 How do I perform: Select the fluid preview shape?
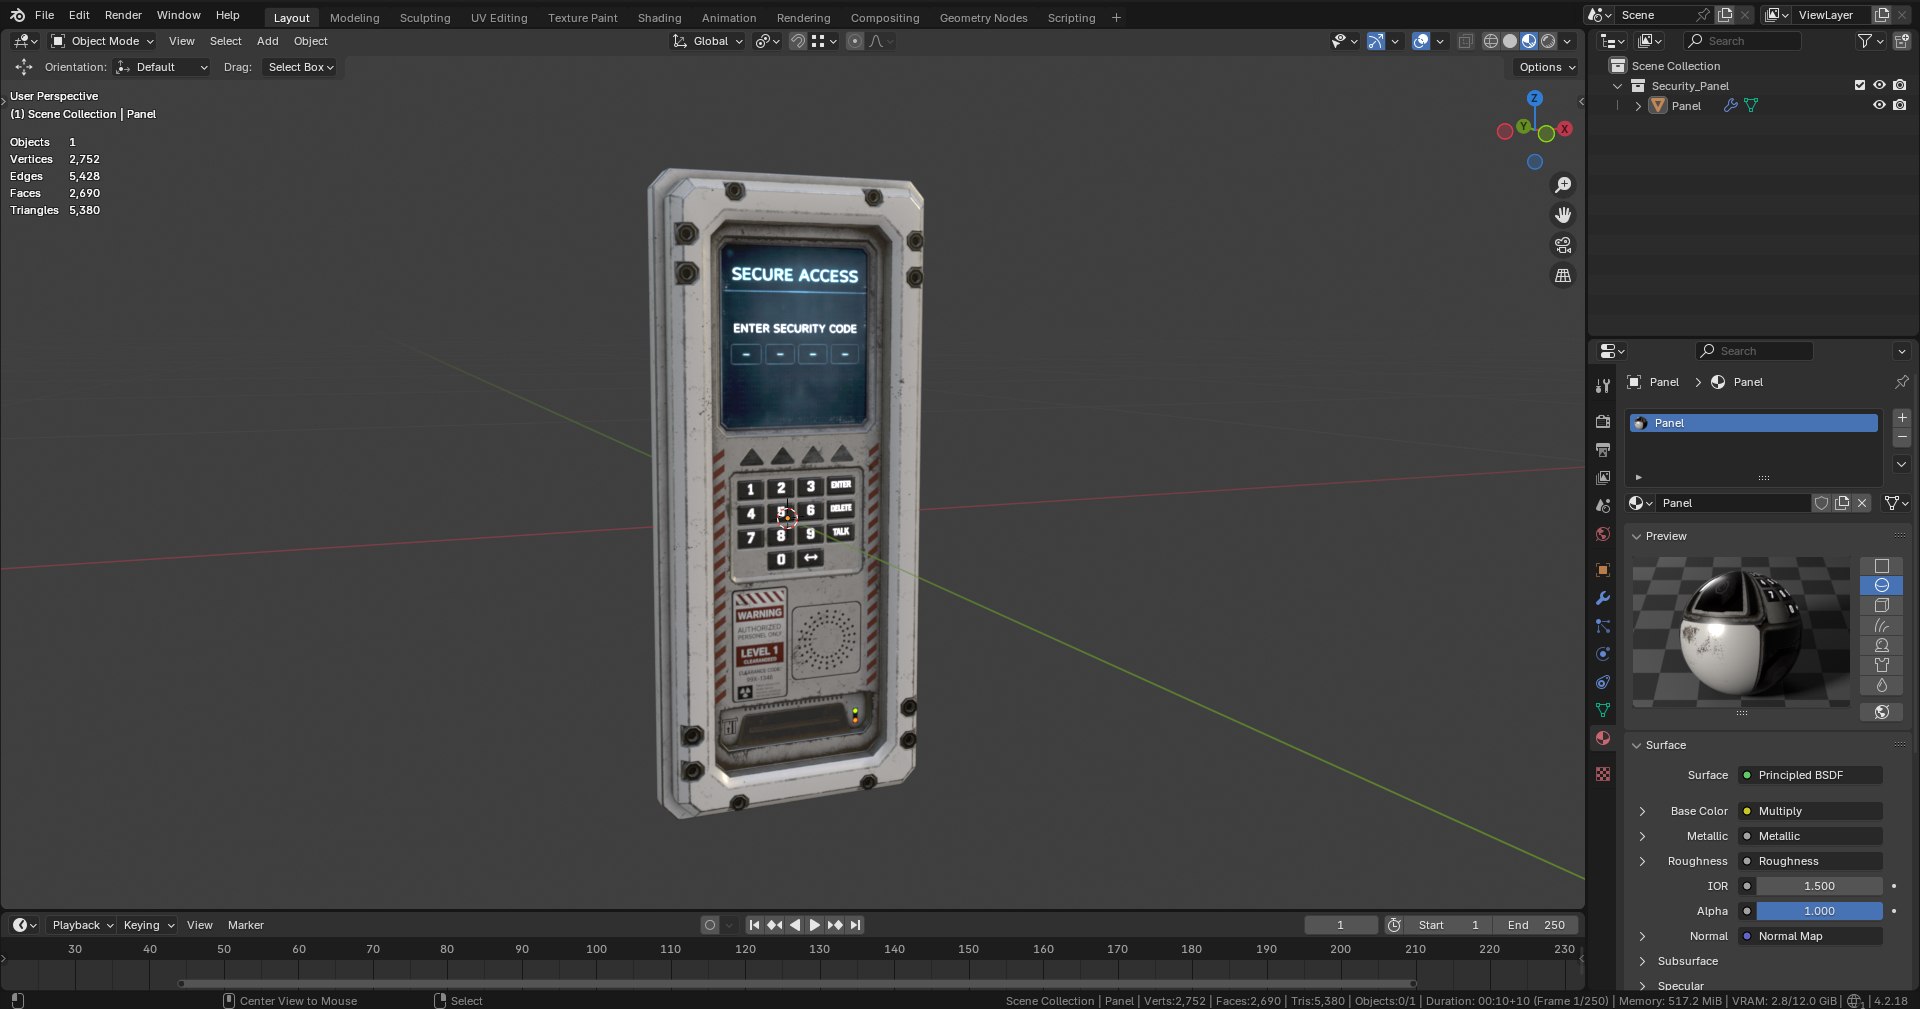click(1881, 685)
